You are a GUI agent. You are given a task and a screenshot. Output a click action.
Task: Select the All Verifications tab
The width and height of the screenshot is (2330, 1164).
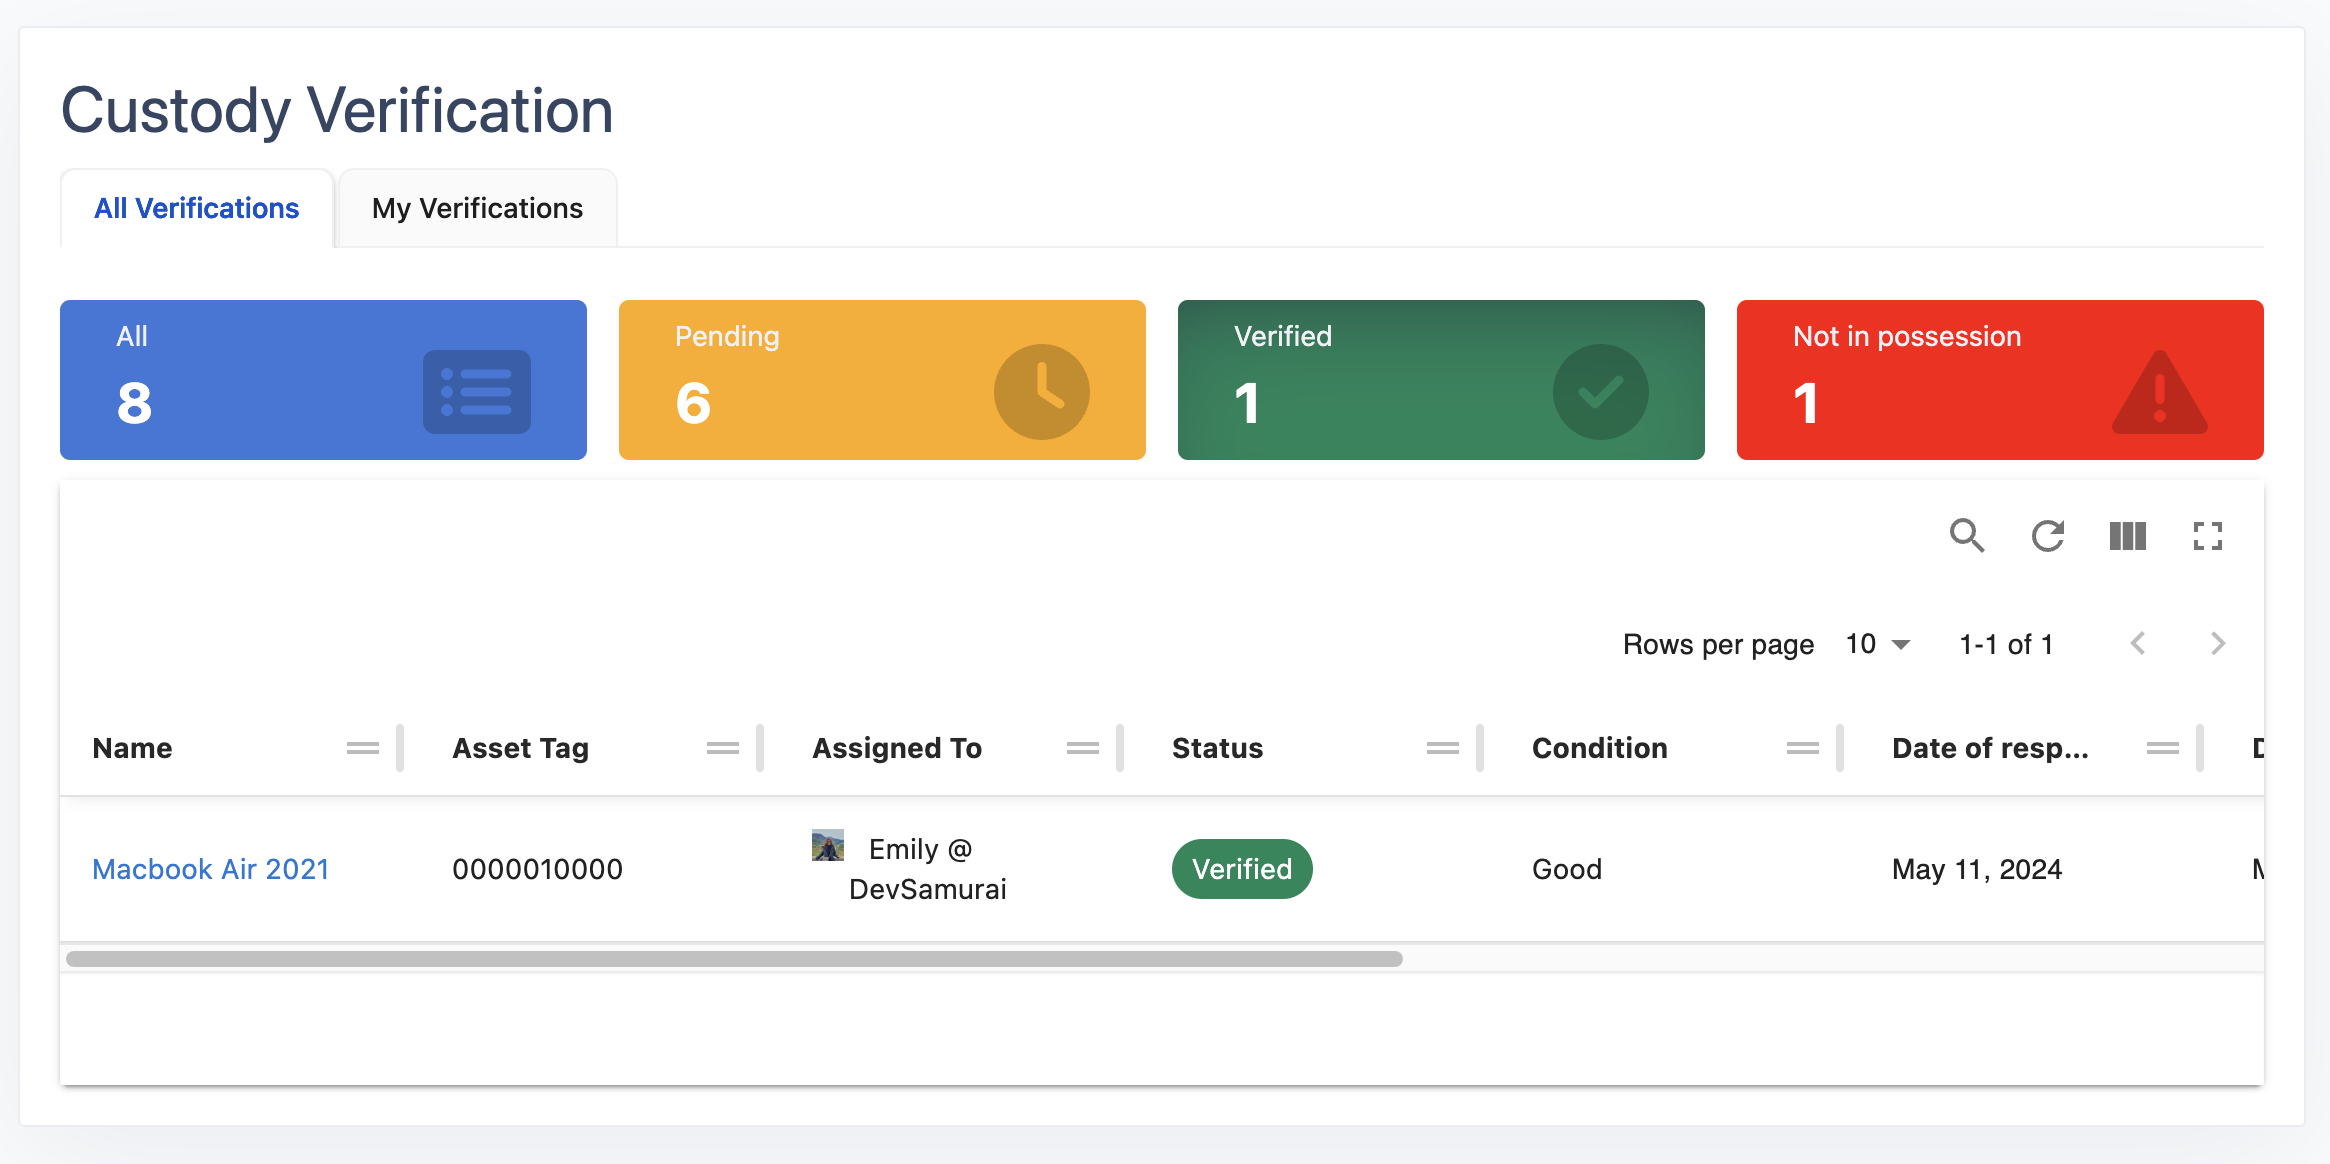click(197, 208)
